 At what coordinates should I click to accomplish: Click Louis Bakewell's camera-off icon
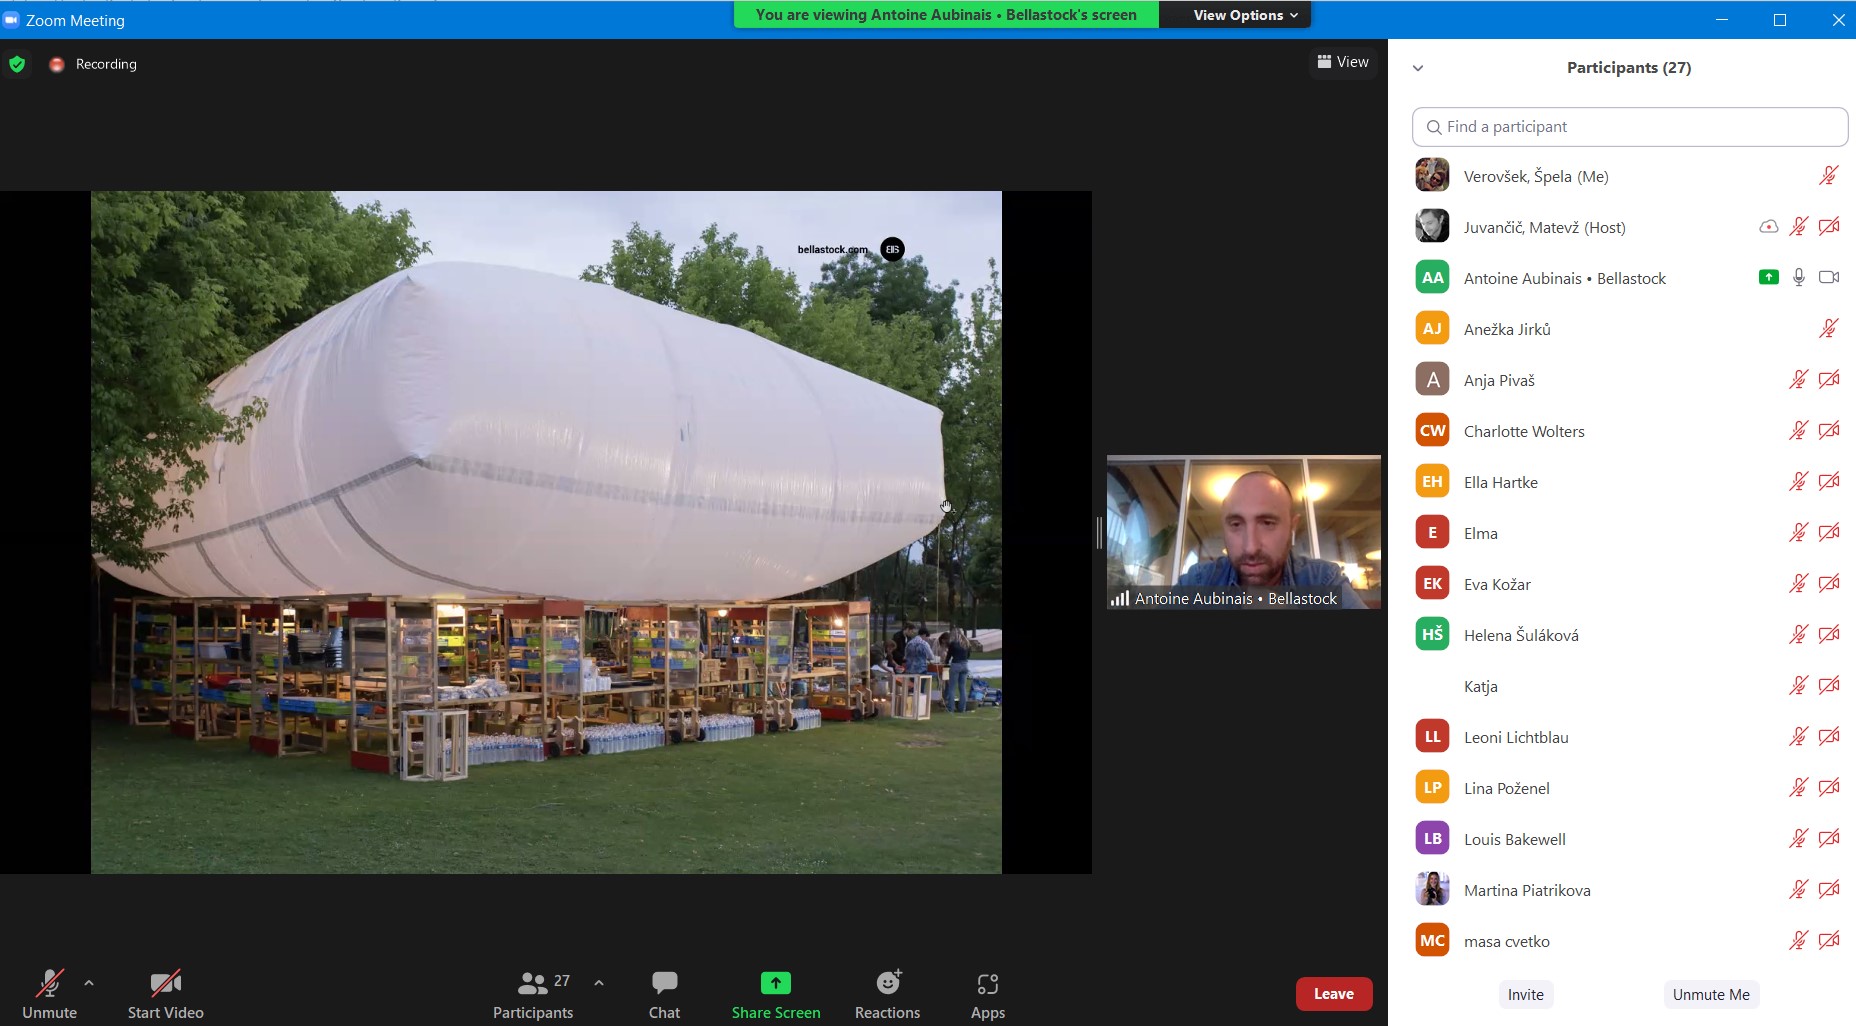click(1829, 838)
